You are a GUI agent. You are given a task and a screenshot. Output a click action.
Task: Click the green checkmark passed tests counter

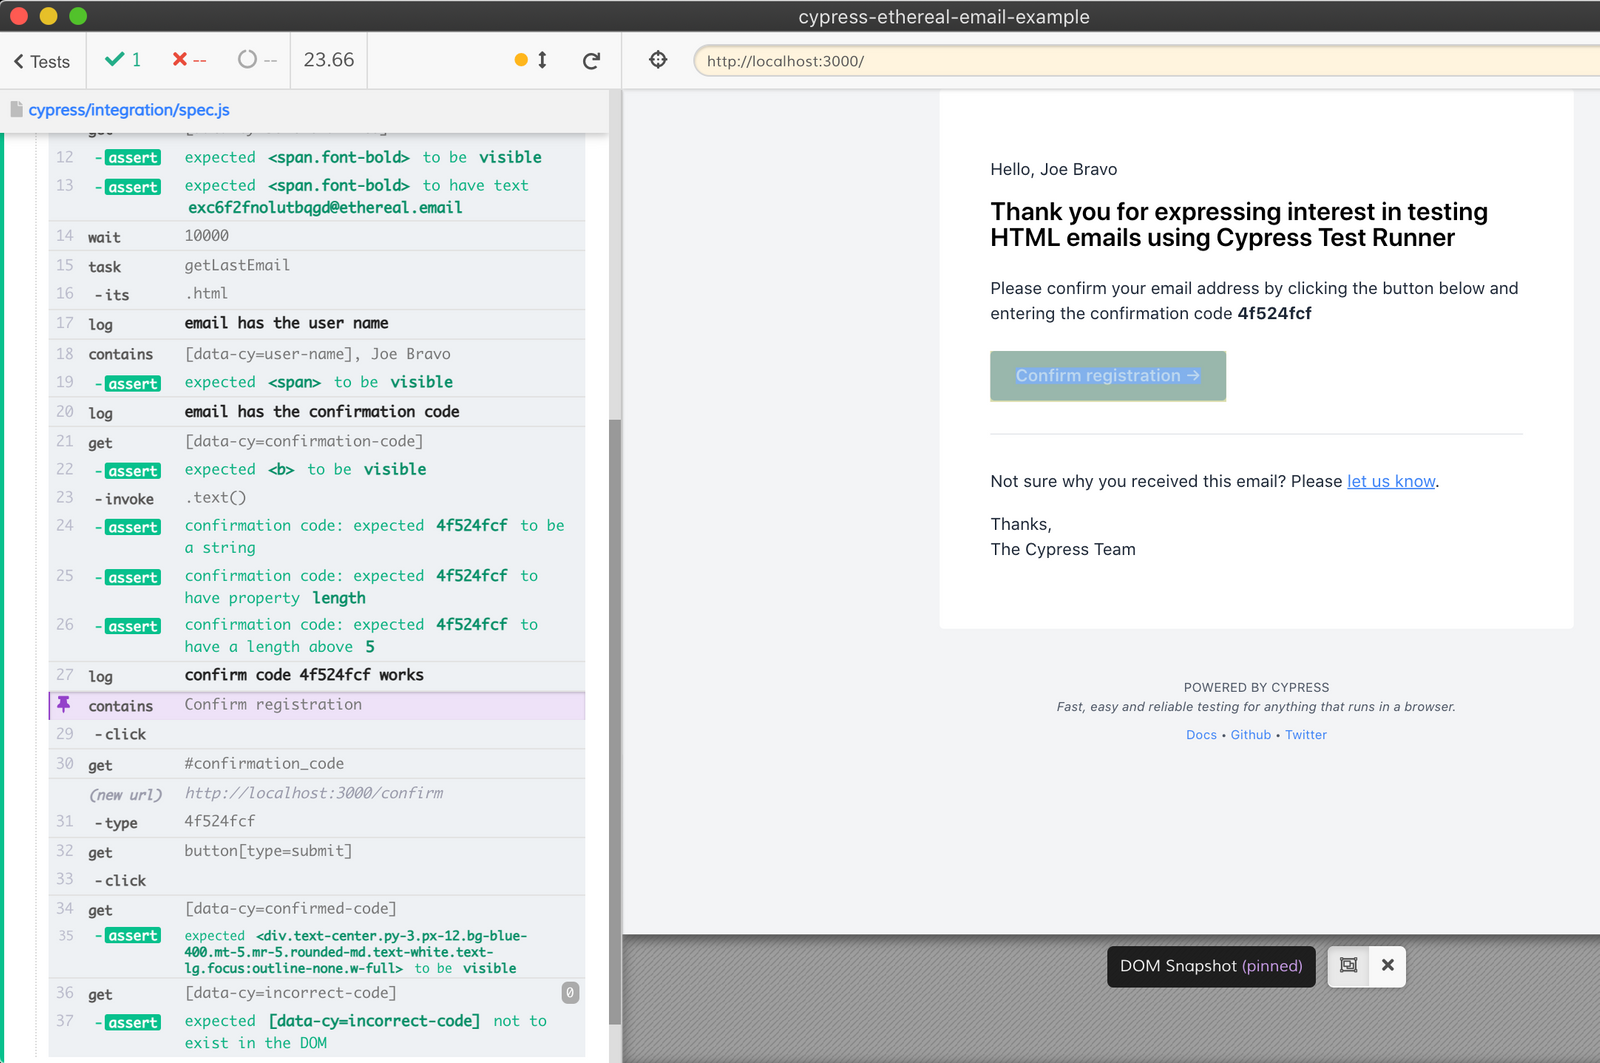[122, 59]
